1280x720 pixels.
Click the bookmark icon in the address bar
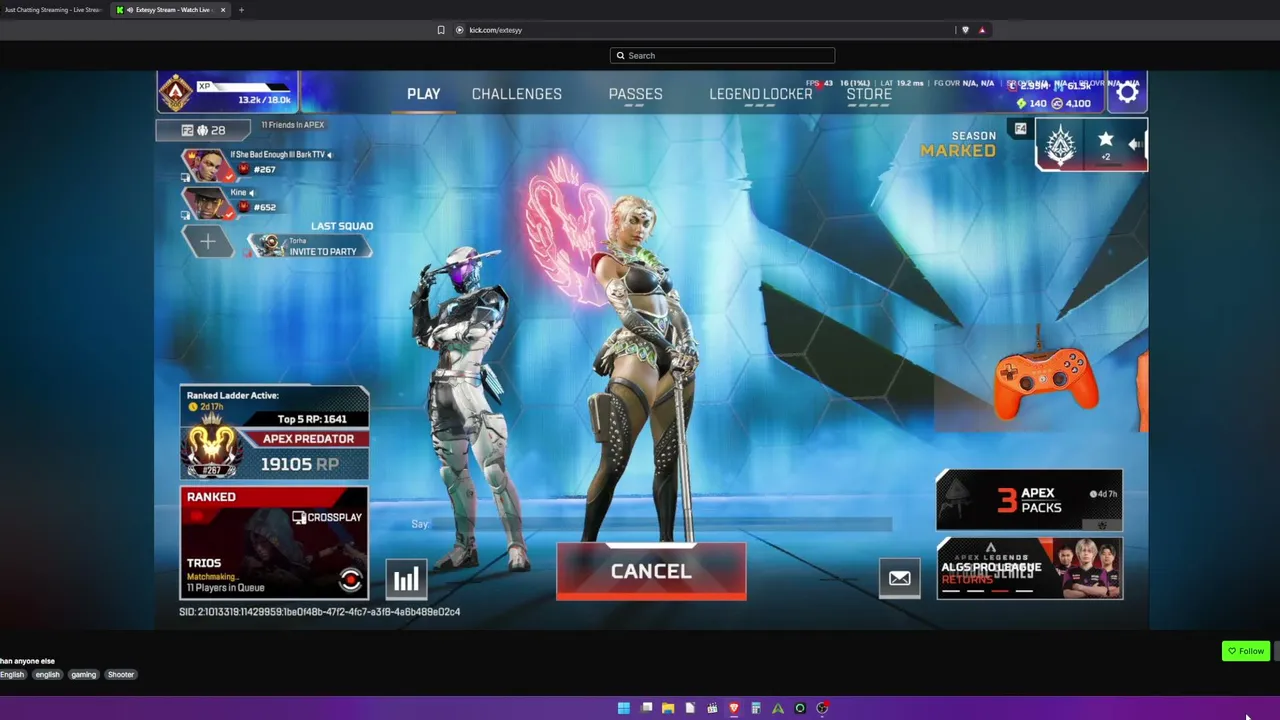[441, 30]
